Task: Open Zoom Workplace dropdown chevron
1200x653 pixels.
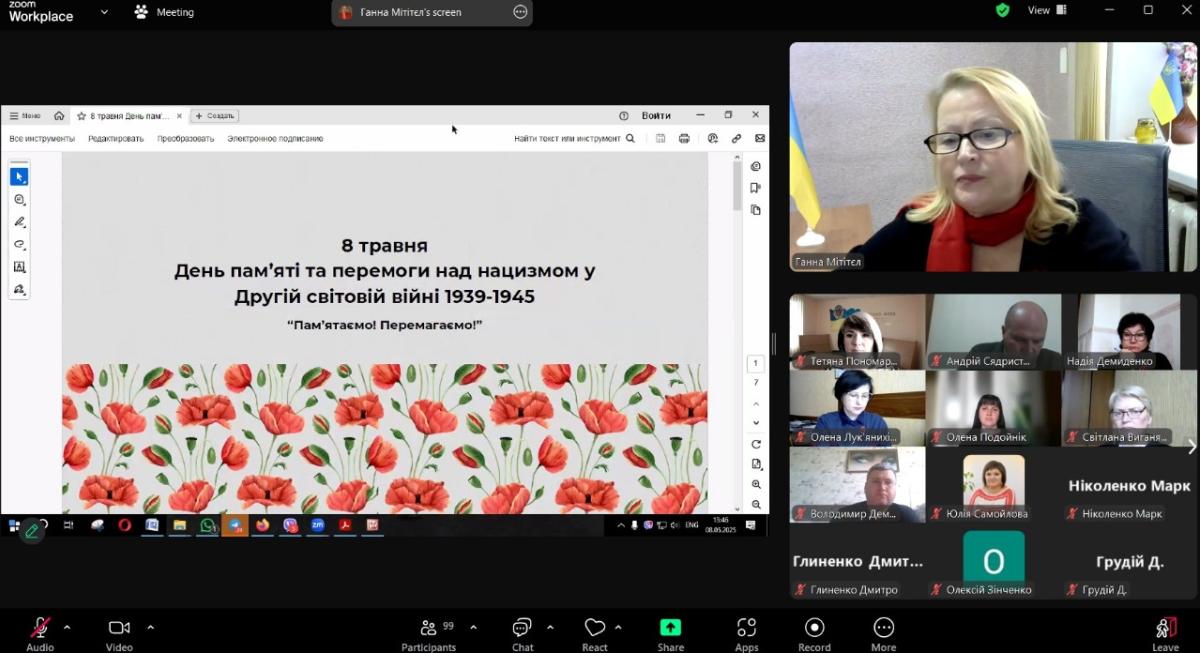Action: pos(104,13)
